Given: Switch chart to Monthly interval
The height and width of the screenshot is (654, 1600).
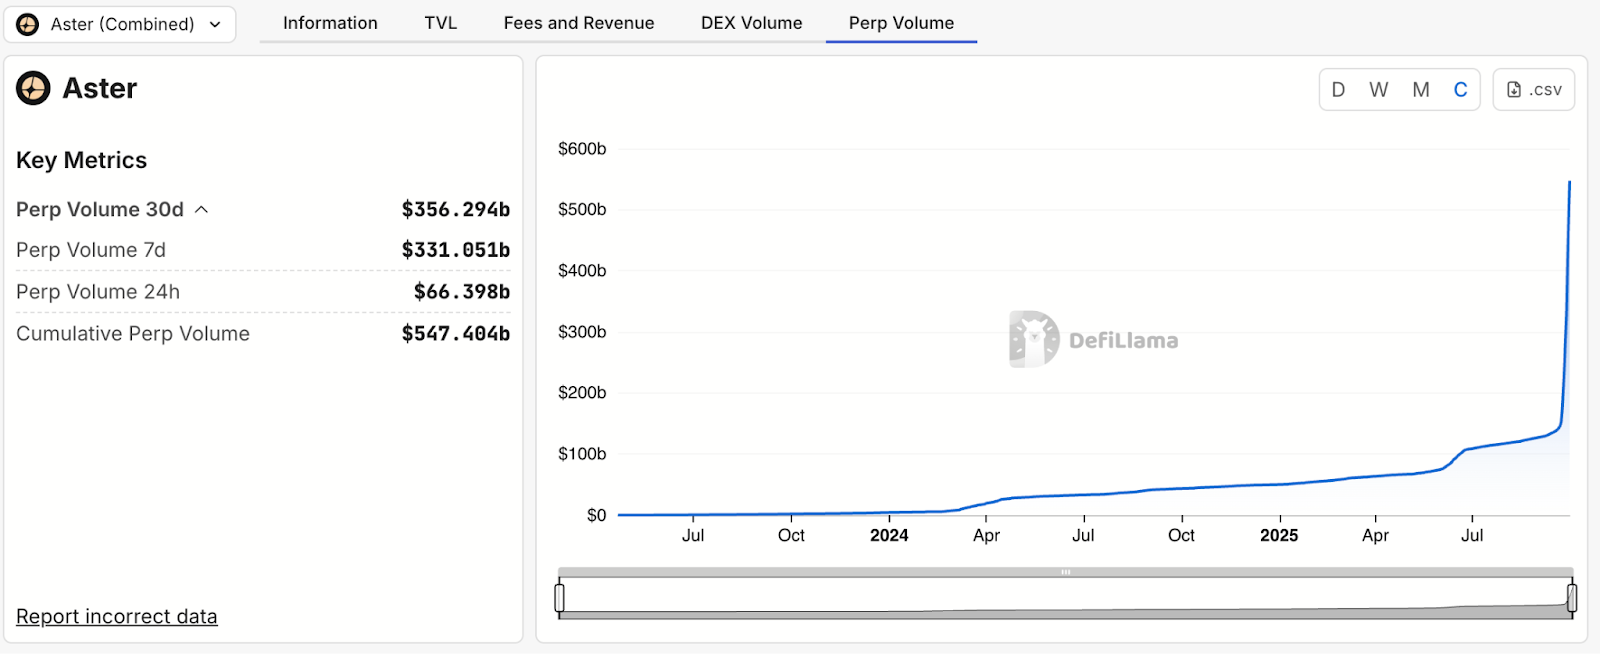Looking at the screenshot, I should 1420,90.
